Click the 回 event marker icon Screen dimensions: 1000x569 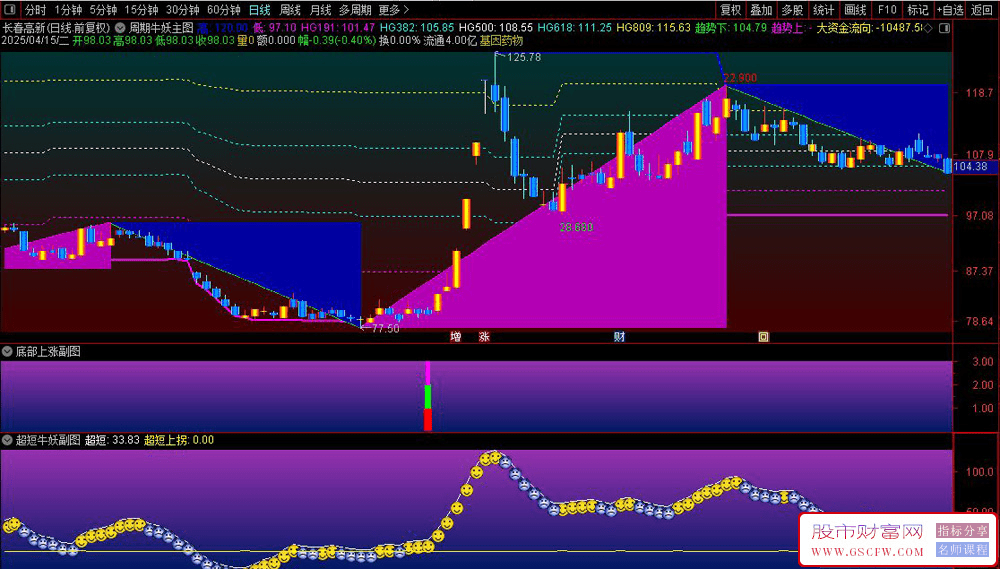[763, 337]
